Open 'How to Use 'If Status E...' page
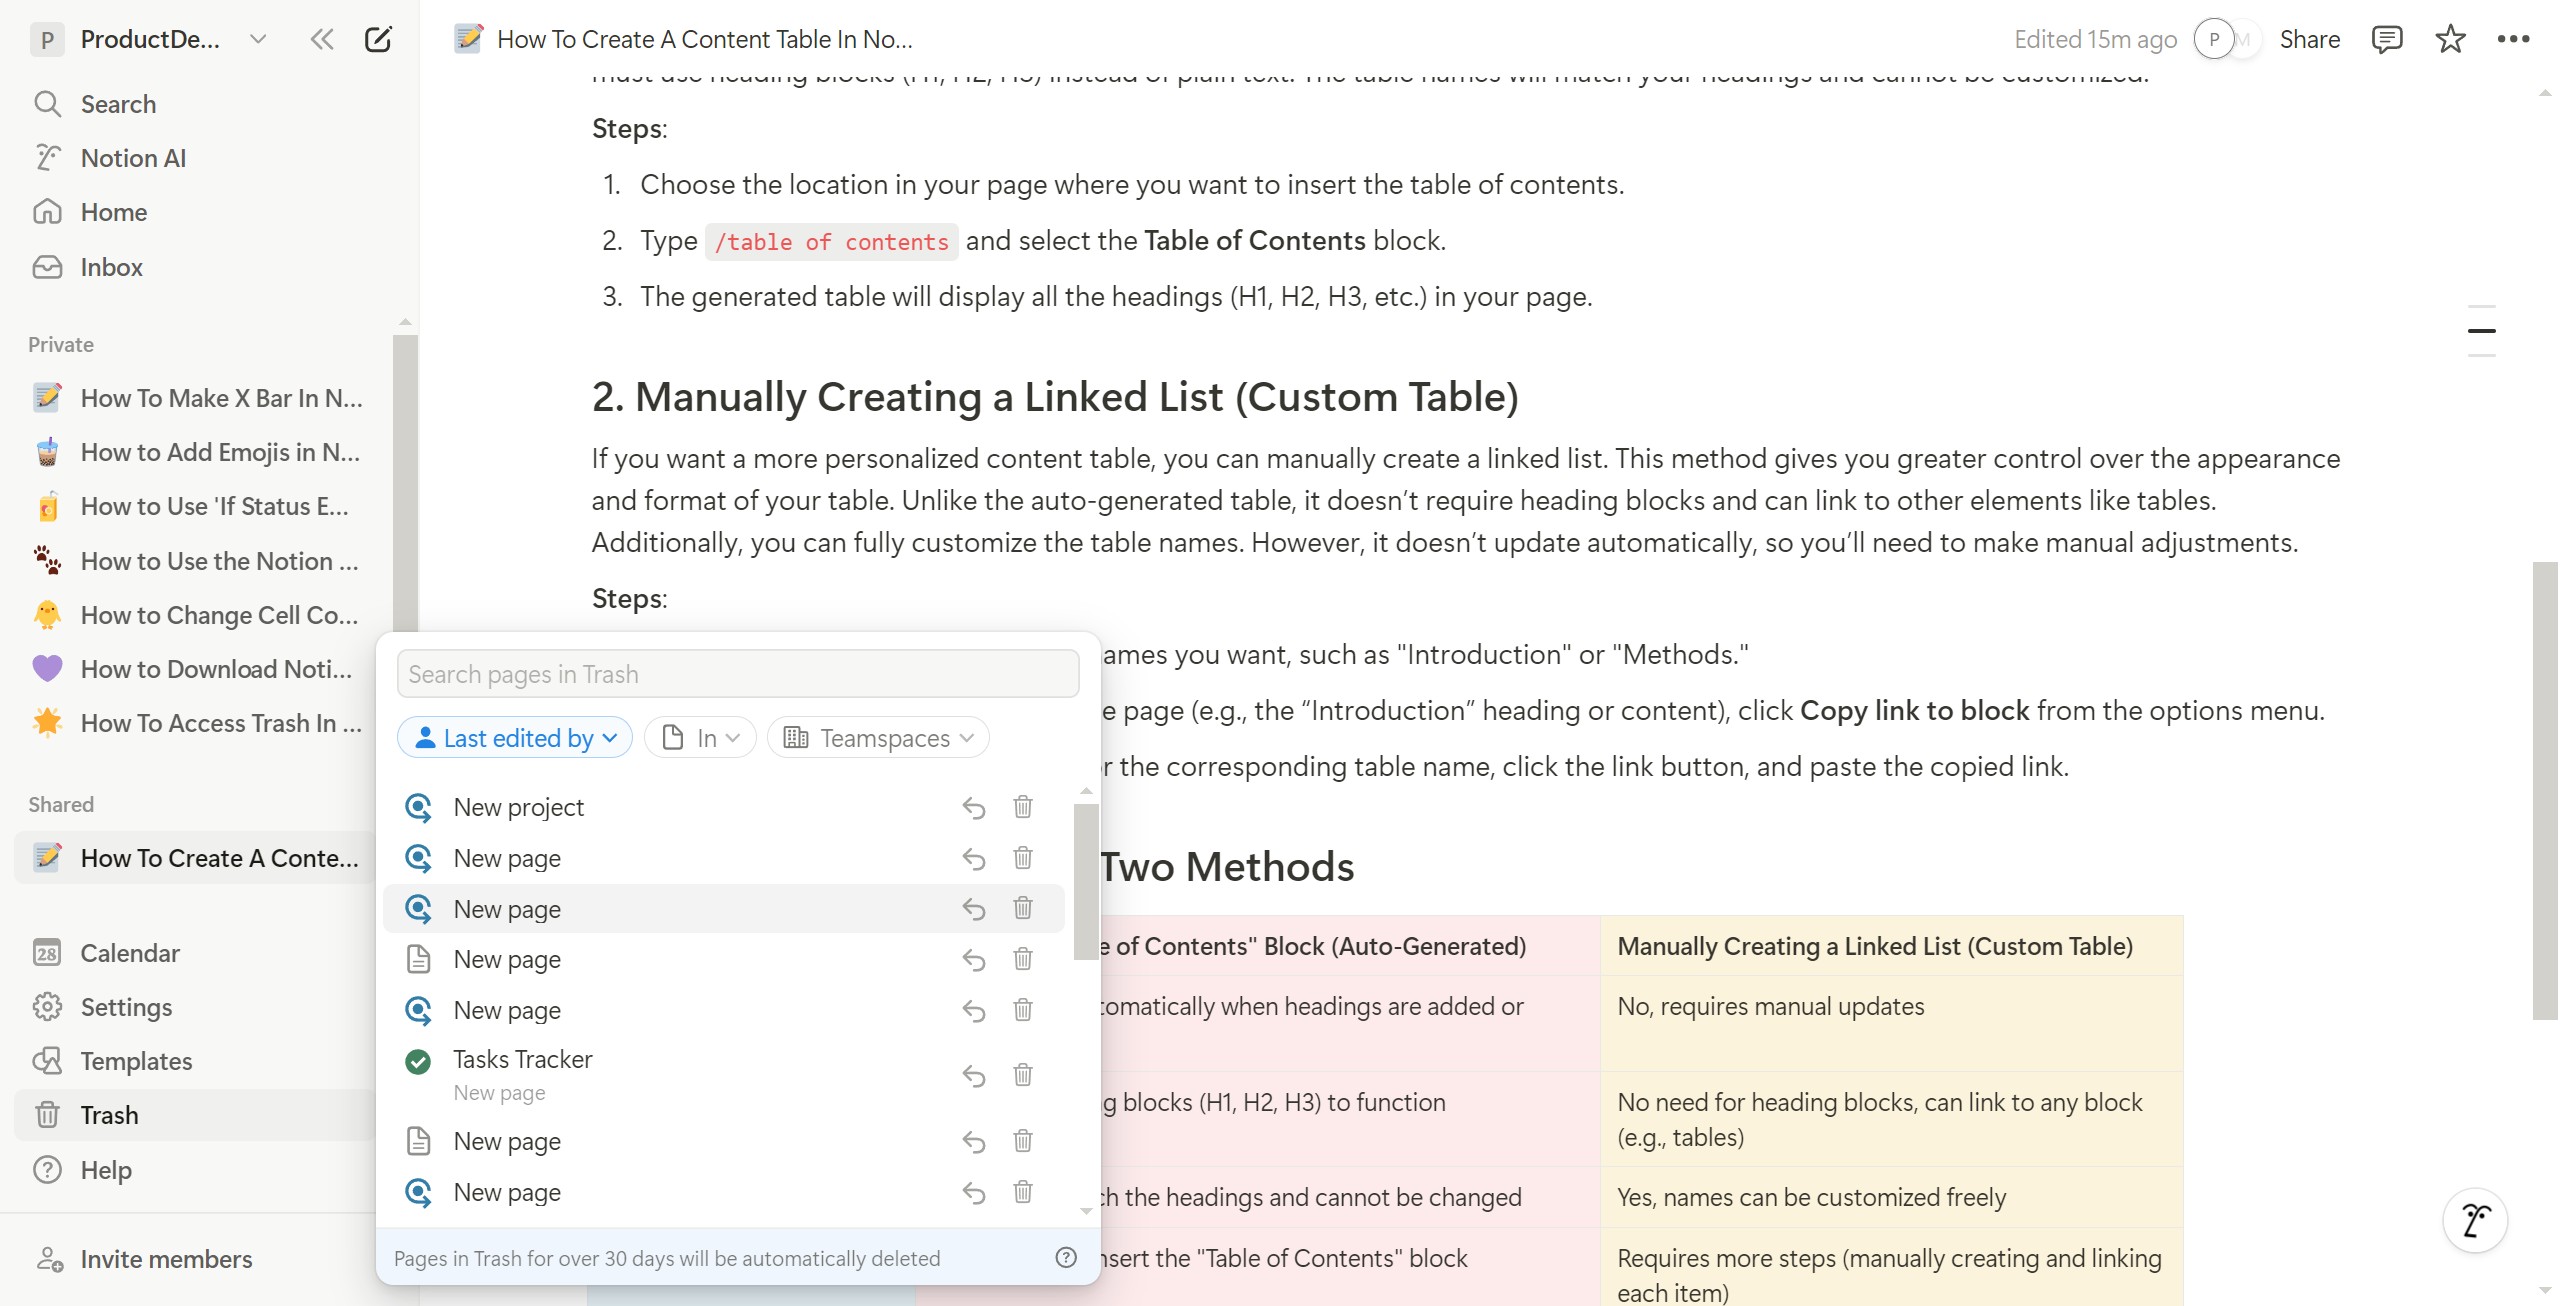Screen dimensions: 2561x1306 203,506
